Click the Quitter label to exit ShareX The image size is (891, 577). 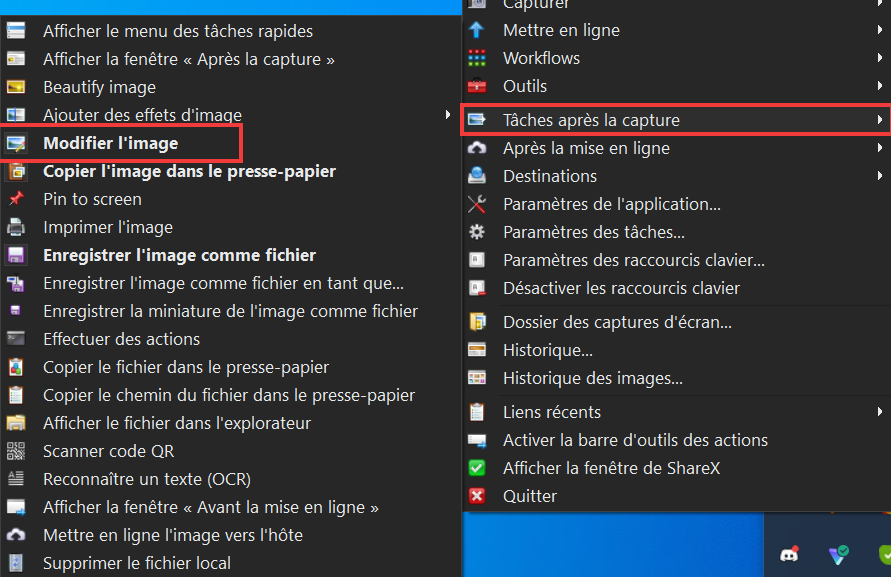click(x=530, y=496)
